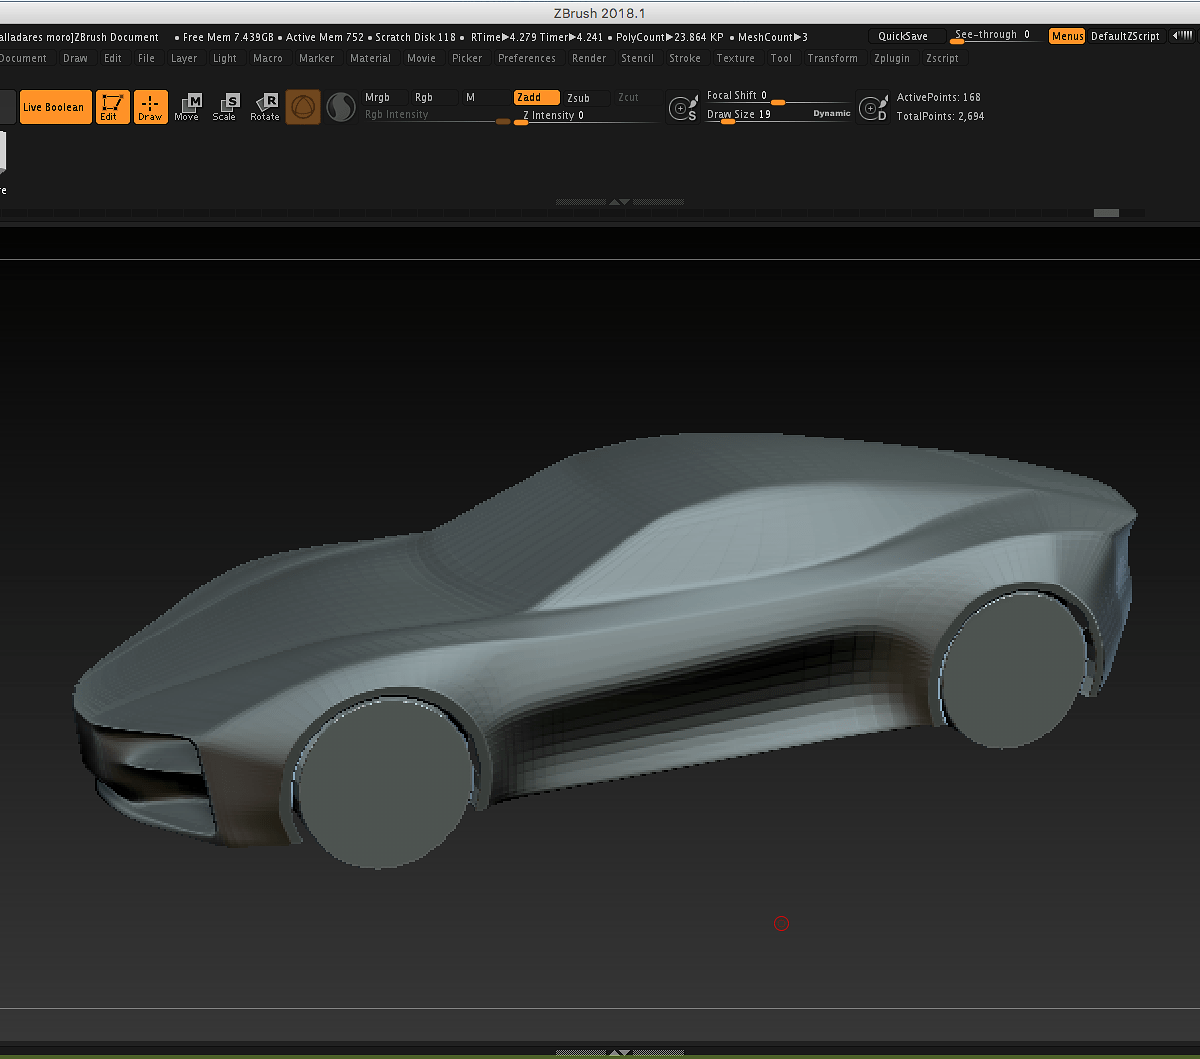Open the Render menu

tap(589, 58)
